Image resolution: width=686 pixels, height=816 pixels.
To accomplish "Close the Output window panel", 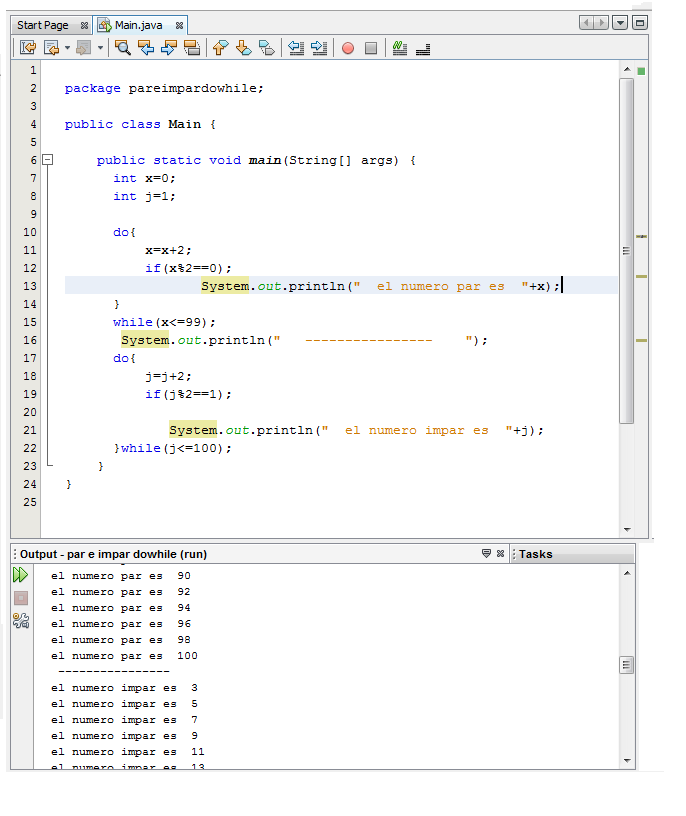I will point(500,553).
